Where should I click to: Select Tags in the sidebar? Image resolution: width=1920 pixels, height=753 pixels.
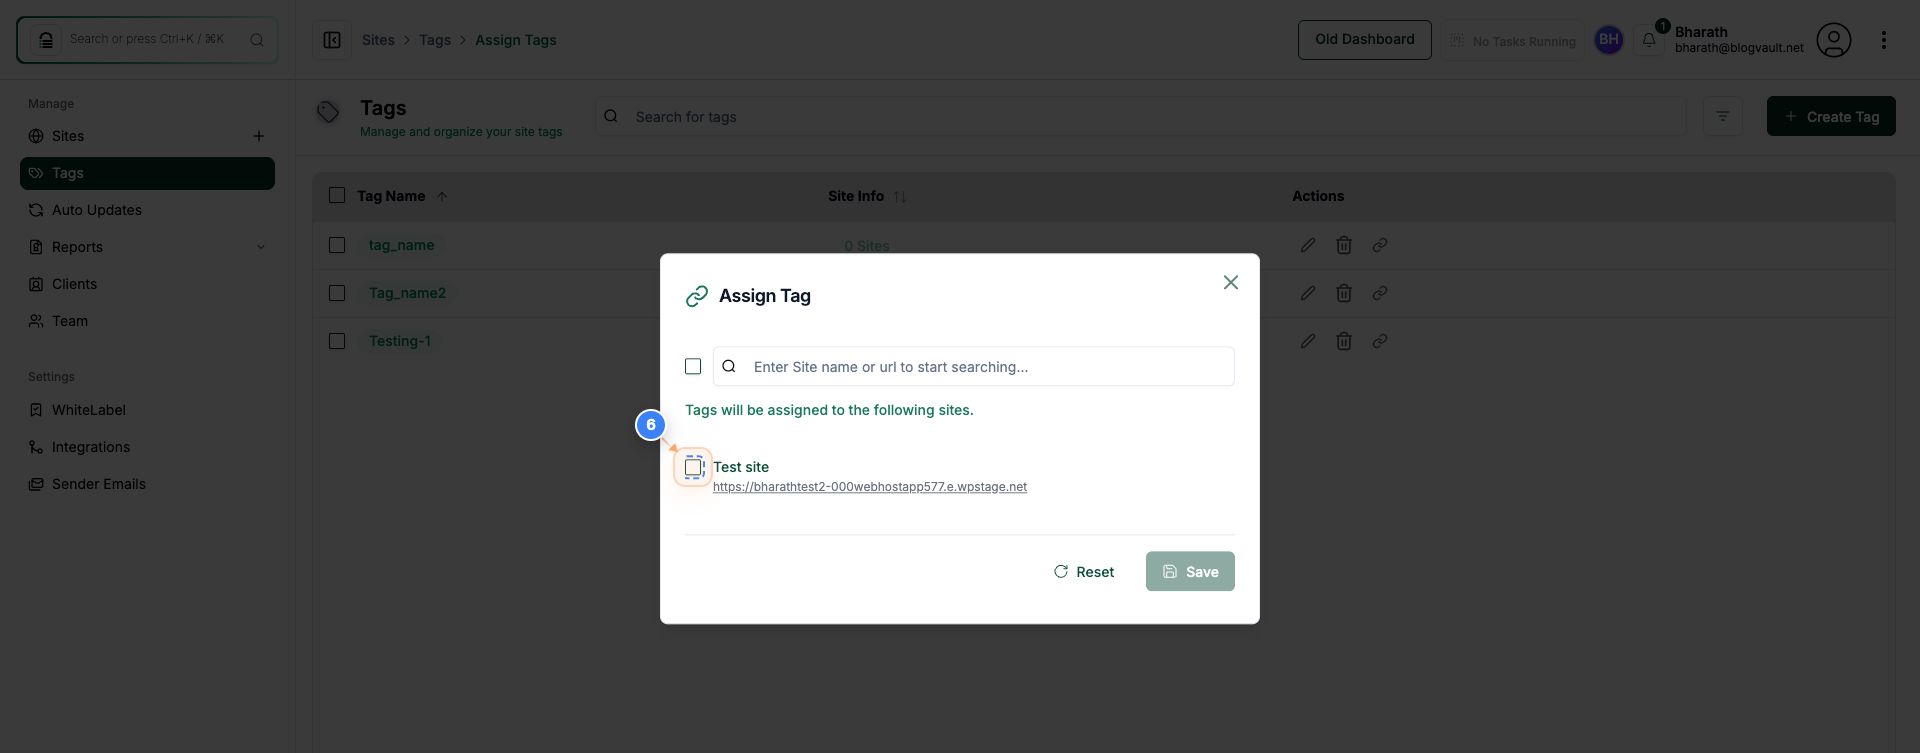tap(147, 173)
